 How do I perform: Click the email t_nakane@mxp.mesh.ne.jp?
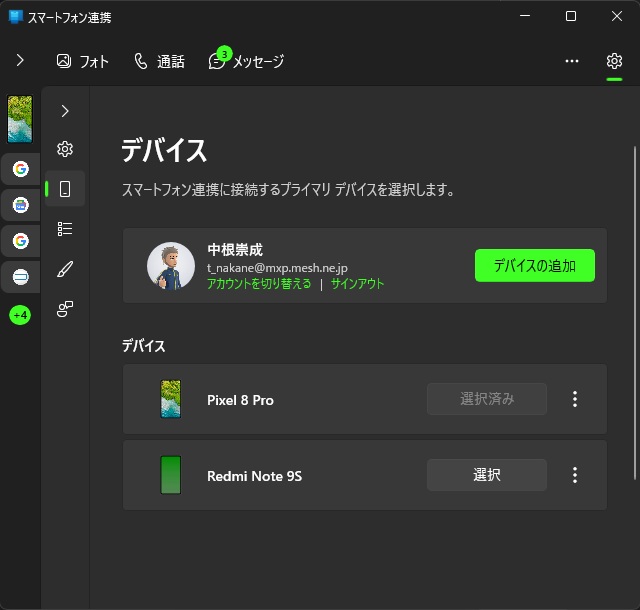click(277, 267)
